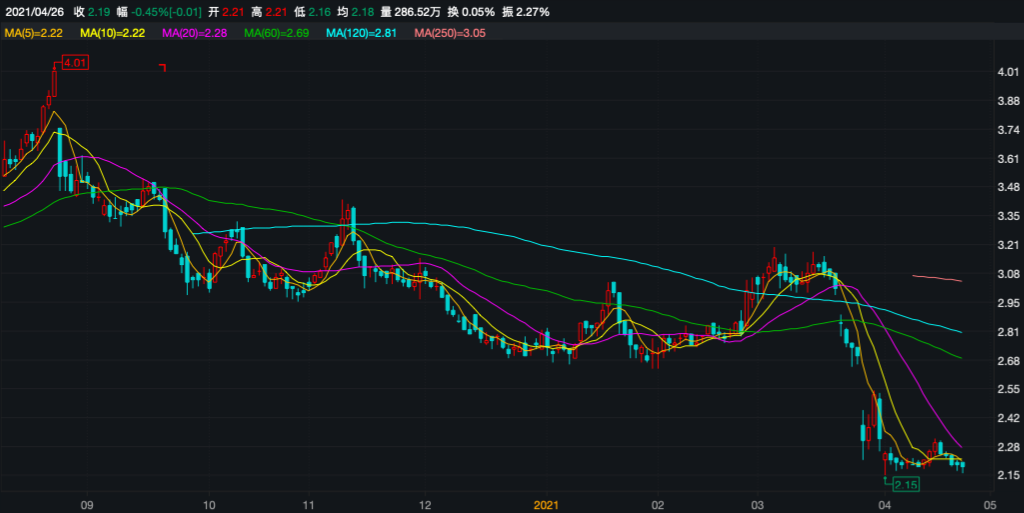This screenshot has height=513, width=1024.
Task: Click the 2.55 price axis label
Action: (x=1008, y=389)
